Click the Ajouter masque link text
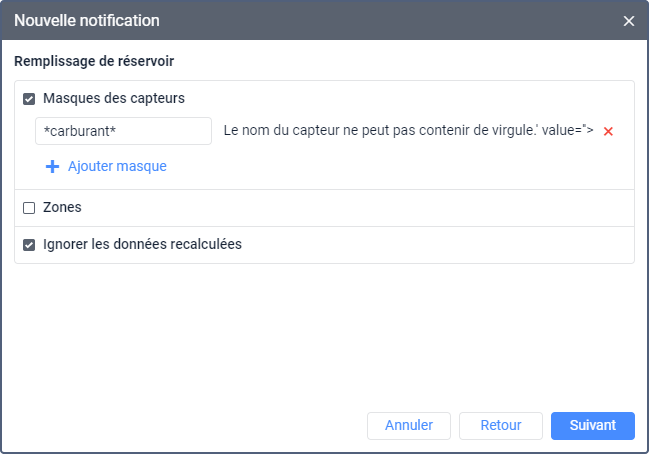 coord(117,166)
